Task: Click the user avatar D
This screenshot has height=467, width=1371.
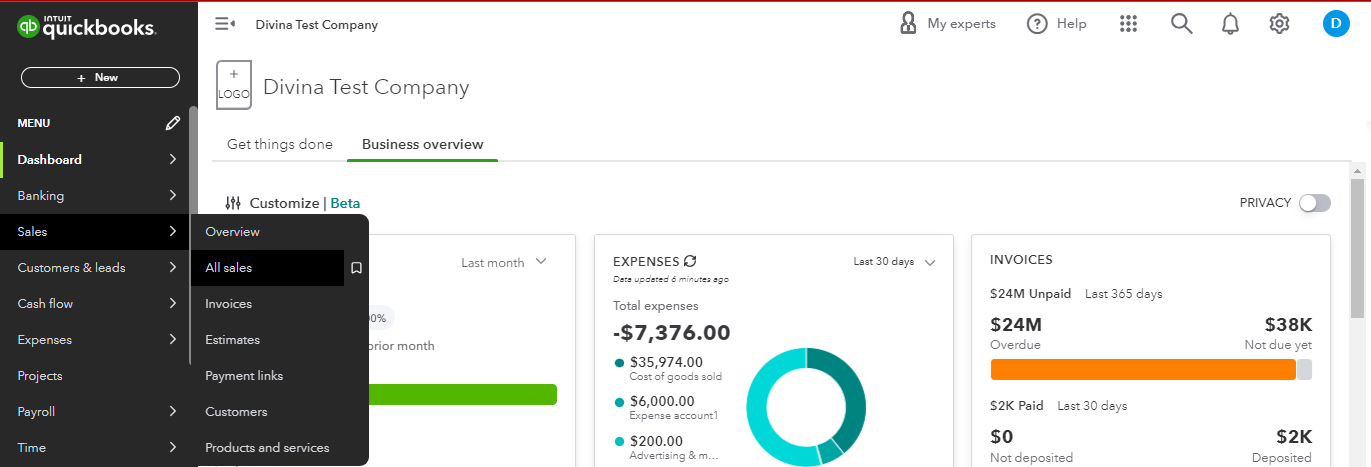Action: point(1336,24)
